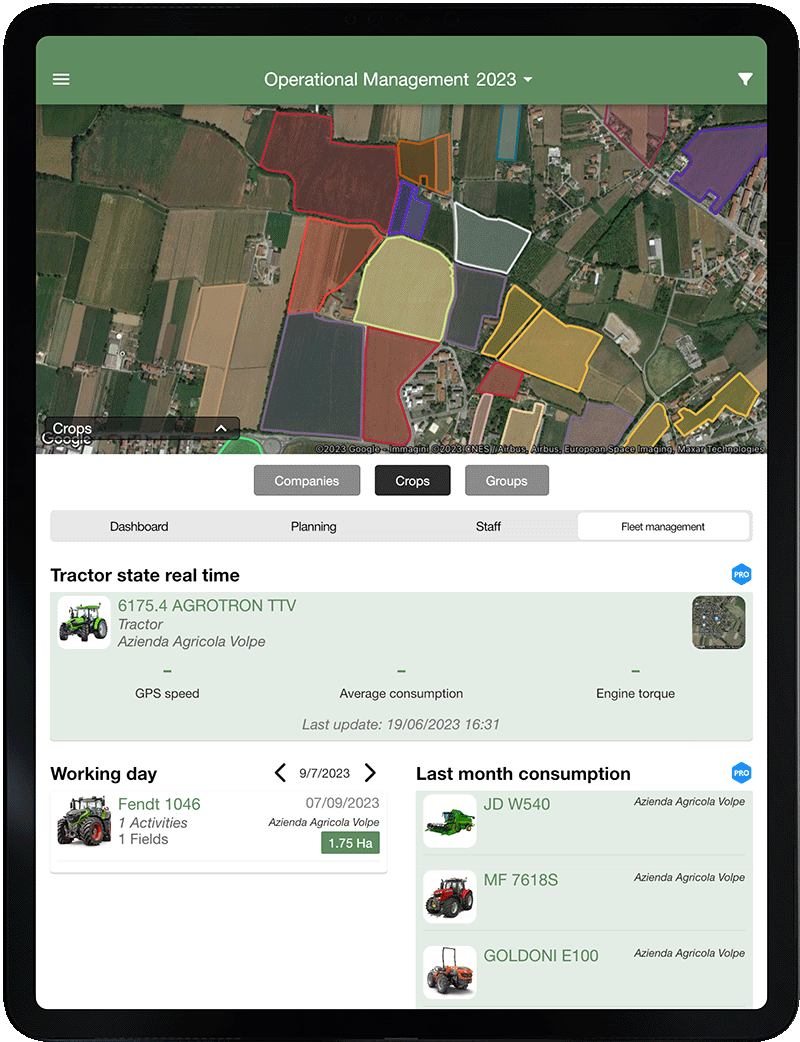Open the 6175.4 AGROTRON TTV tractor image
The height and width of the screenshot is (1042, 800).
click(84, 623)
